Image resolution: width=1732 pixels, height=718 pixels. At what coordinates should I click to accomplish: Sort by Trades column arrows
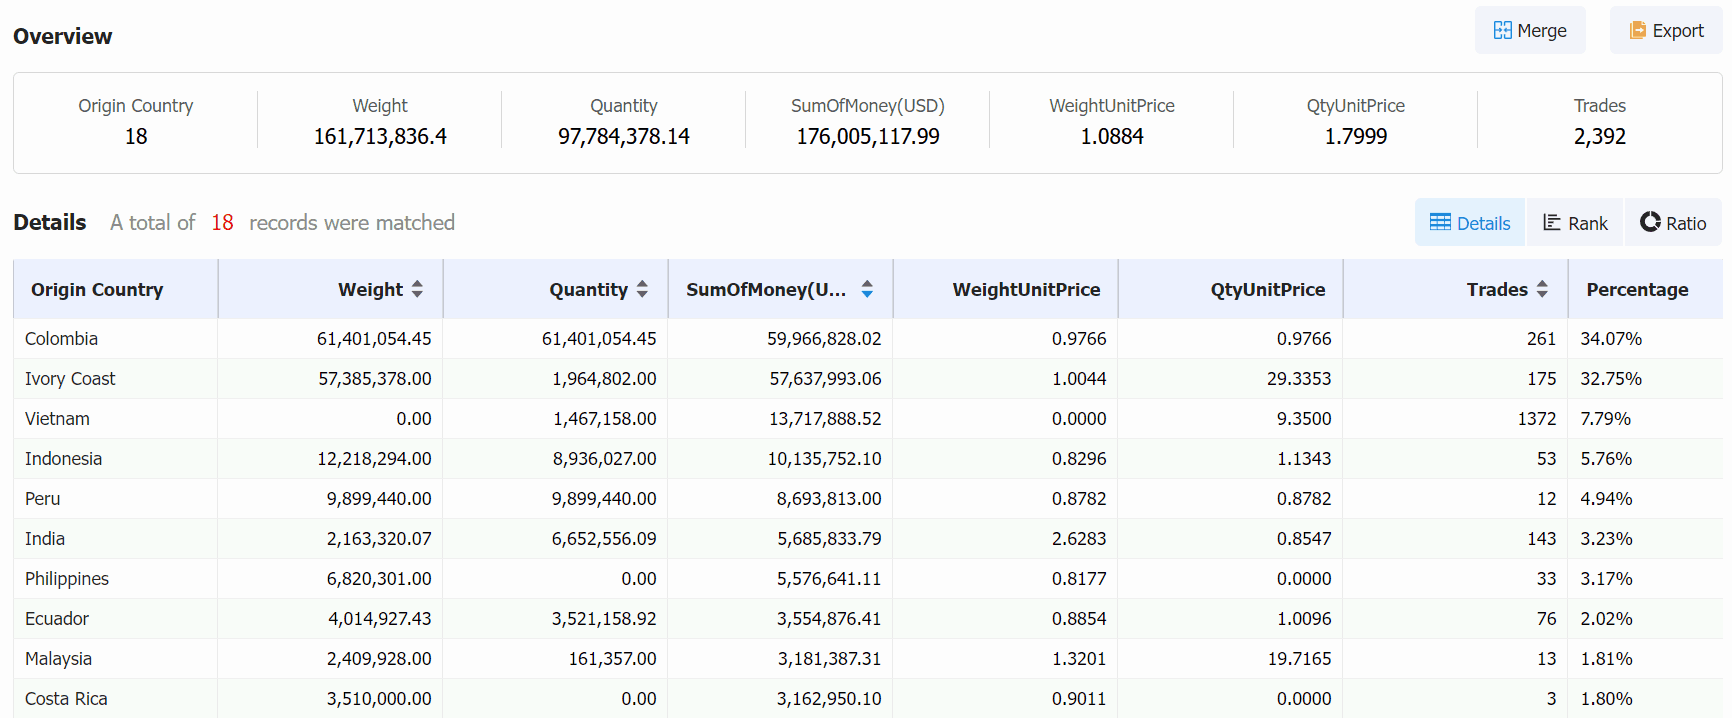pos(1542,289)
